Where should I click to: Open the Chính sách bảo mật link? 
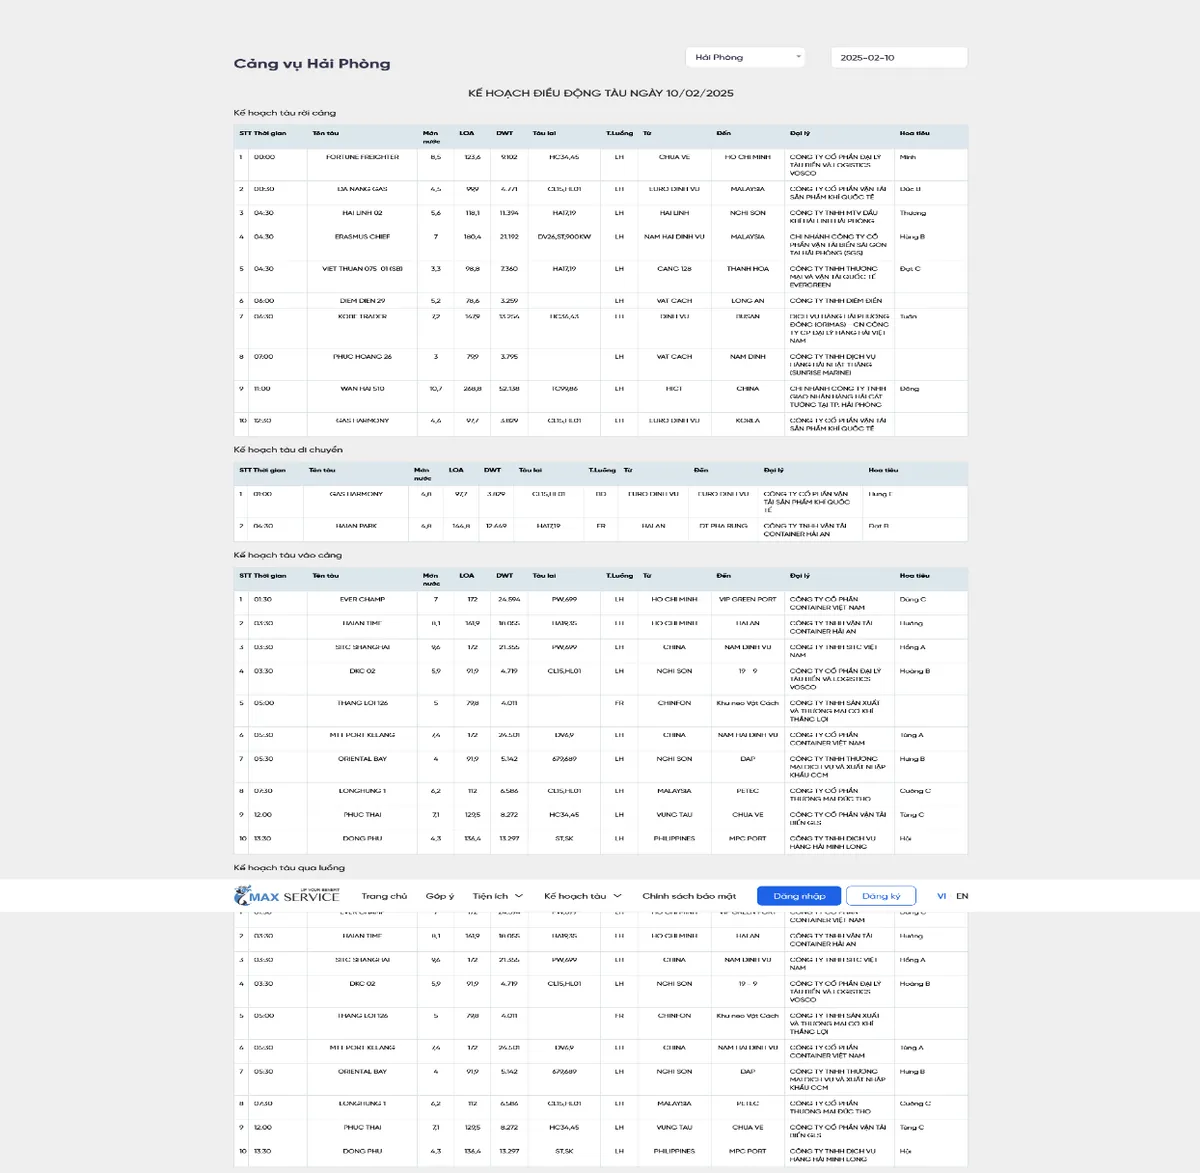(x=688, y=896)
